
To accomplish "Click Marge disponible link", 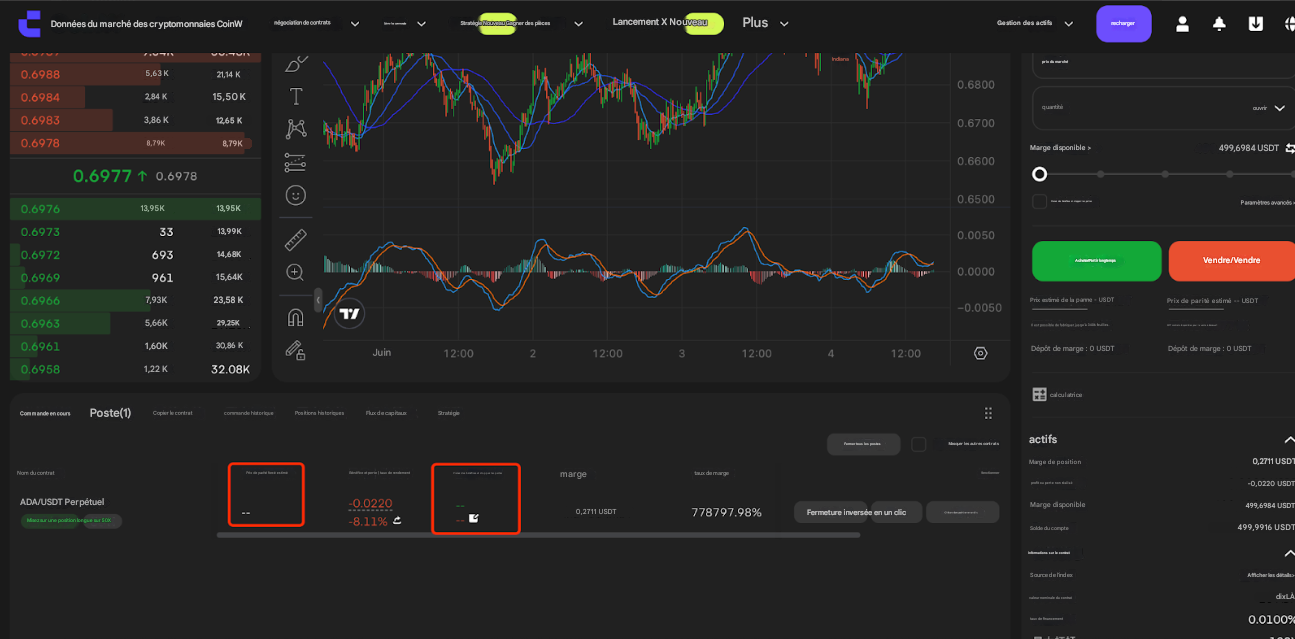I will (x=1060, y=148).
